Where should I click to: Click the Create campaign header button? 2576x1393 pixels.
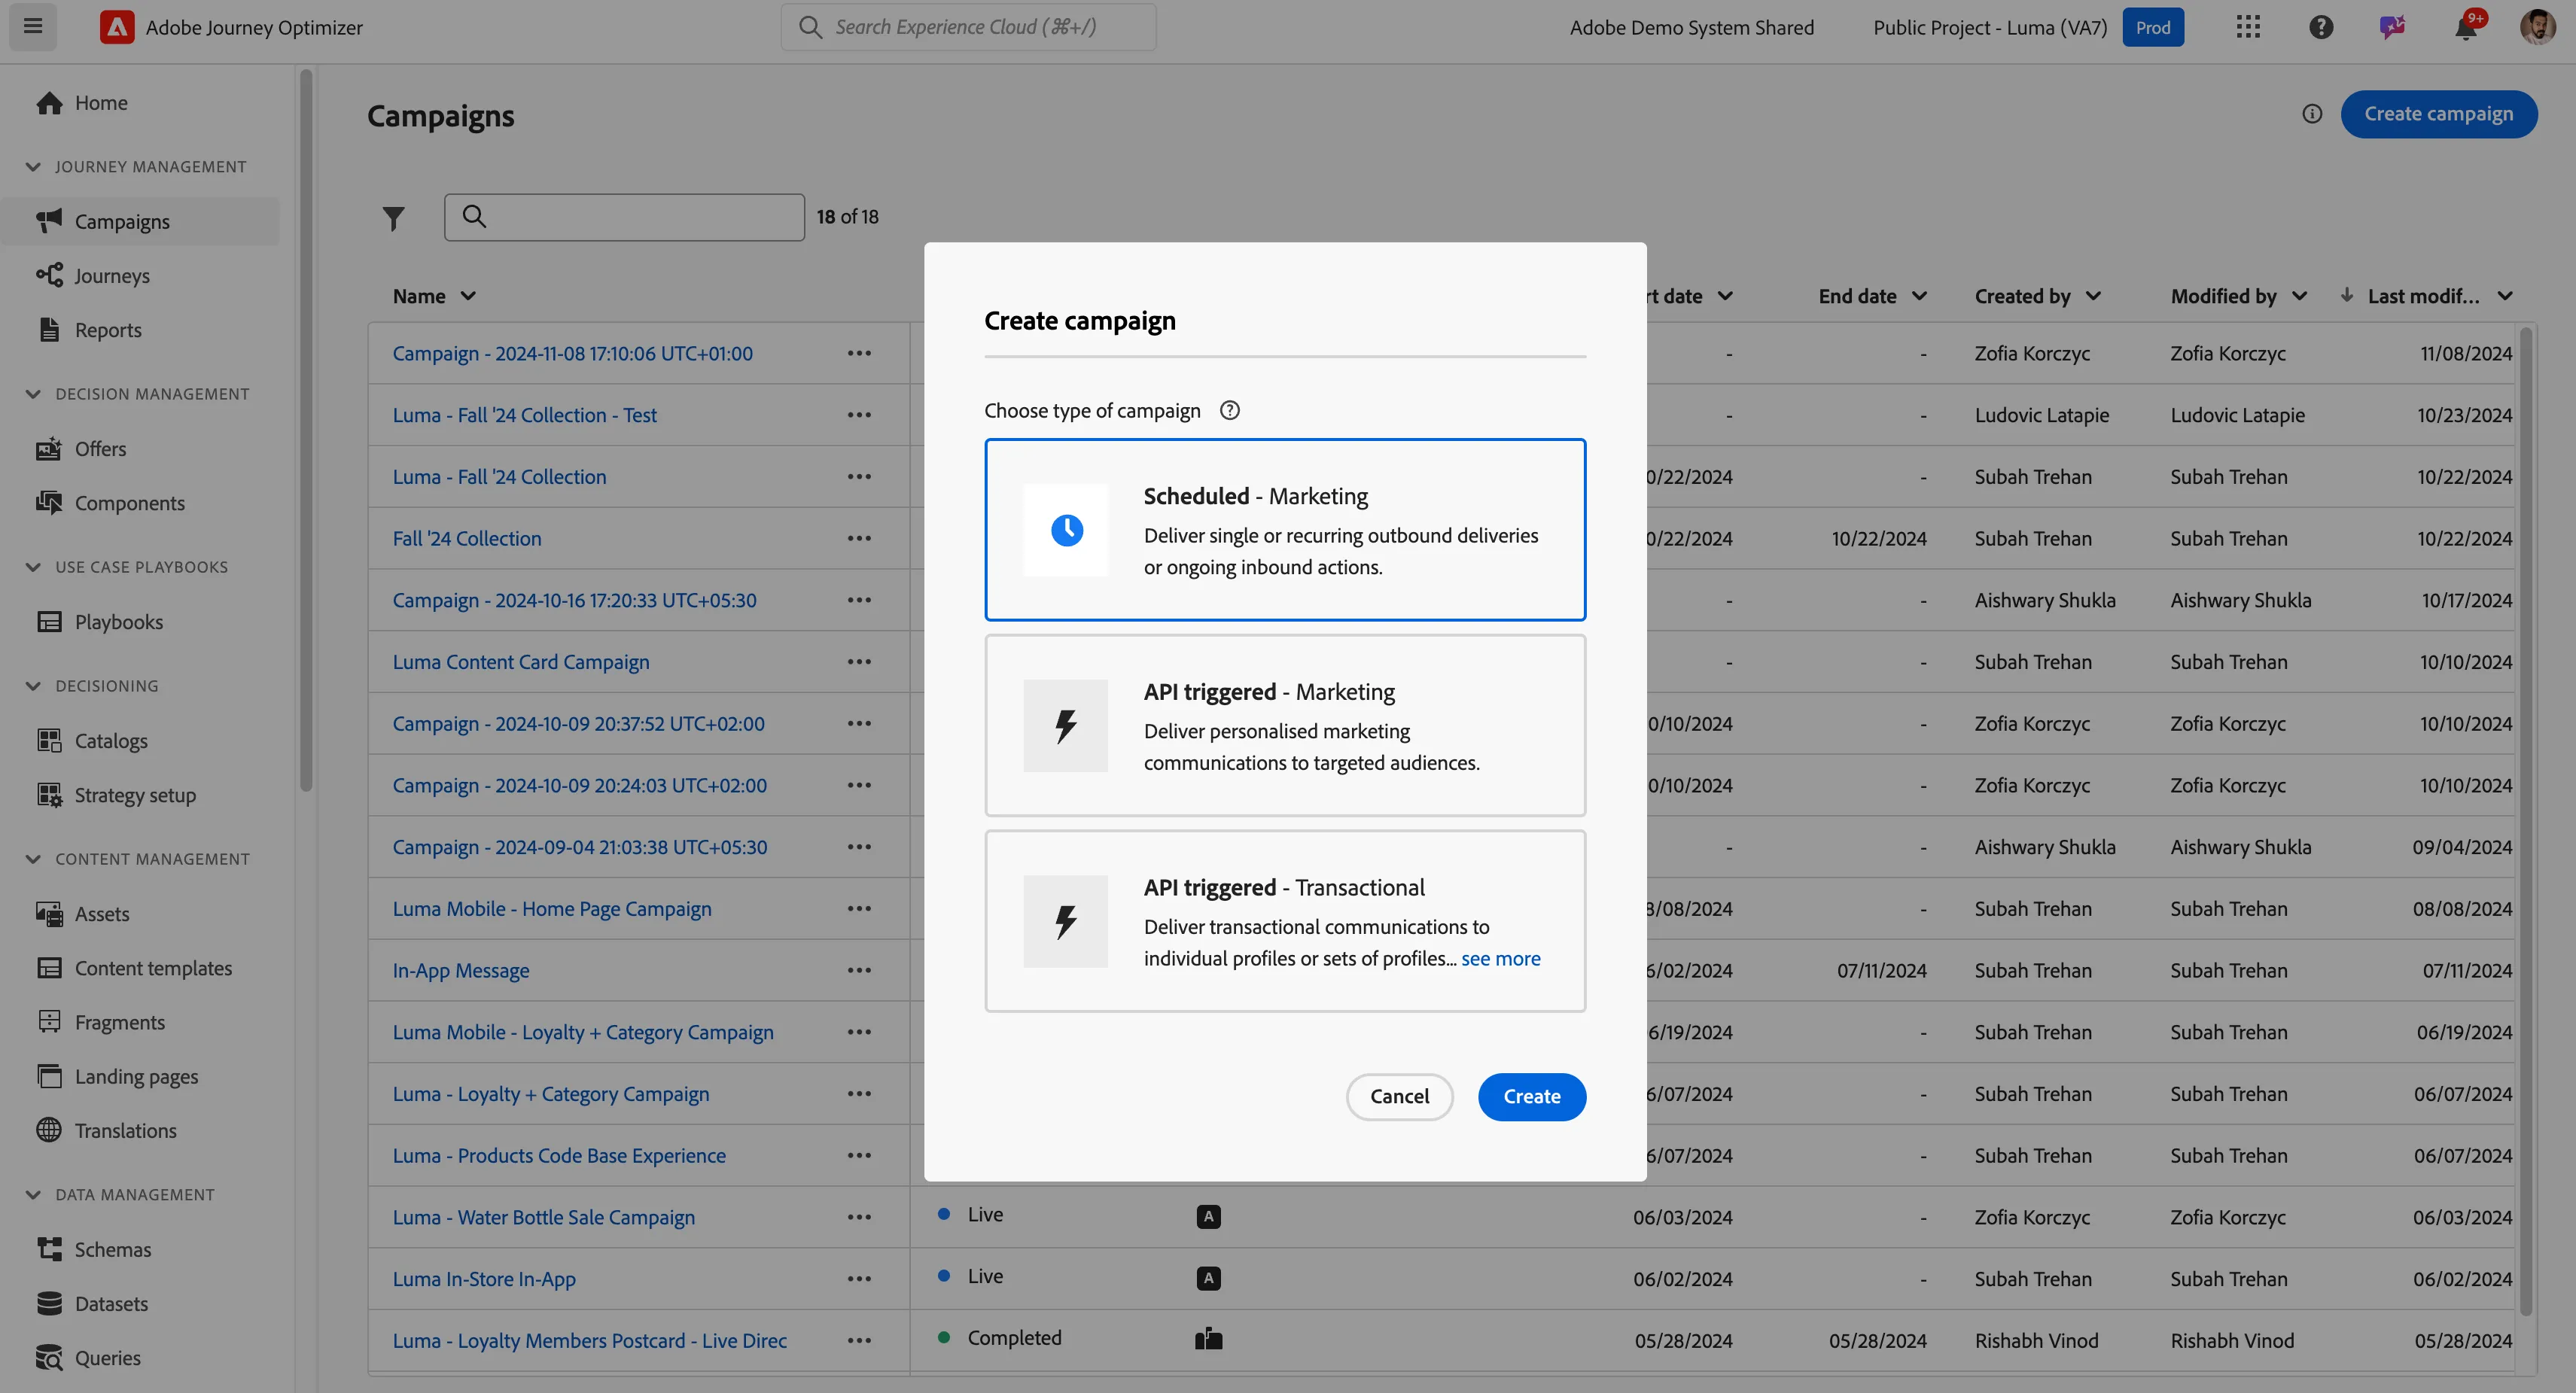coord(2439,114)
